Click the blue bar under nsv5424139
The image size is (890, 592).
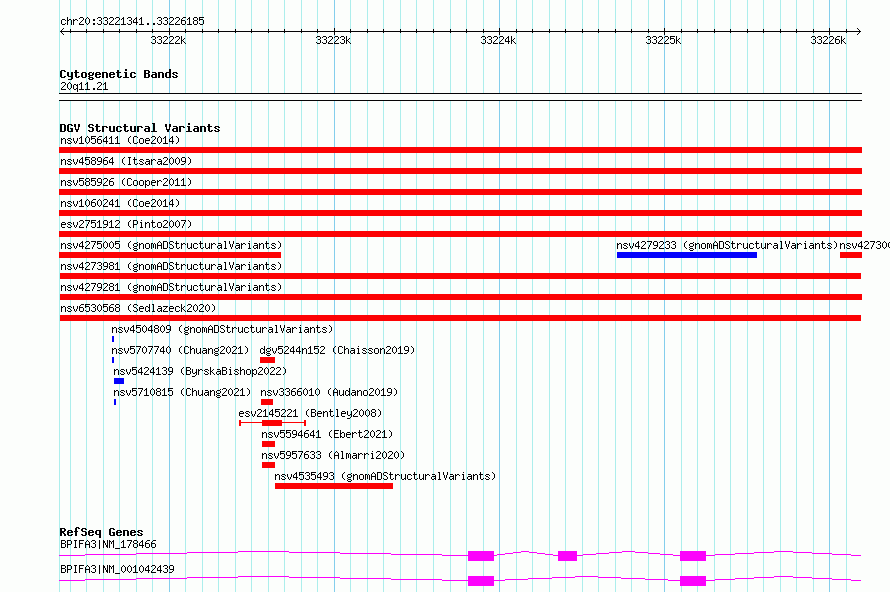pyautogui.click(x=119, y=381)
